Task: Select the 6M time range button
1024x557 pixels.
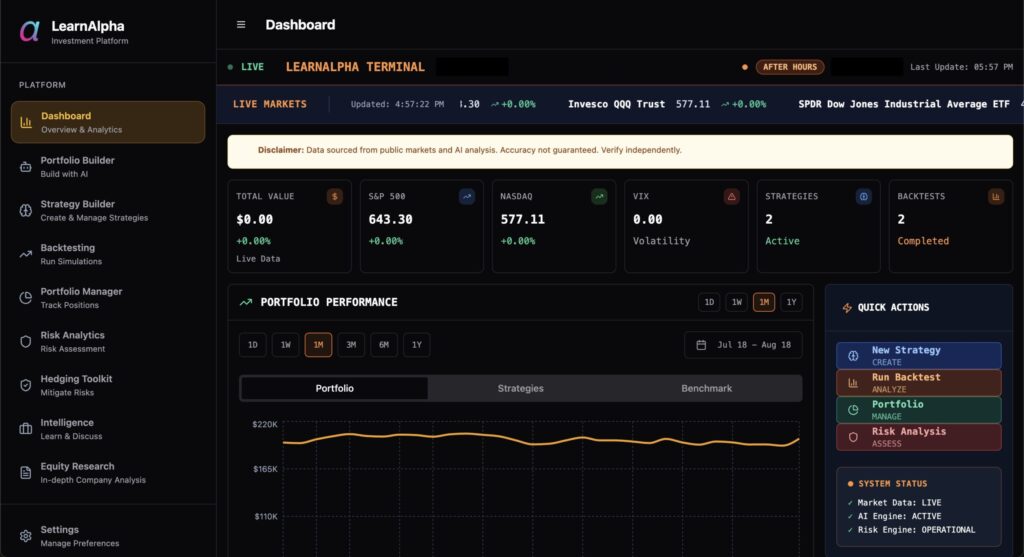Action: (383, 345)
